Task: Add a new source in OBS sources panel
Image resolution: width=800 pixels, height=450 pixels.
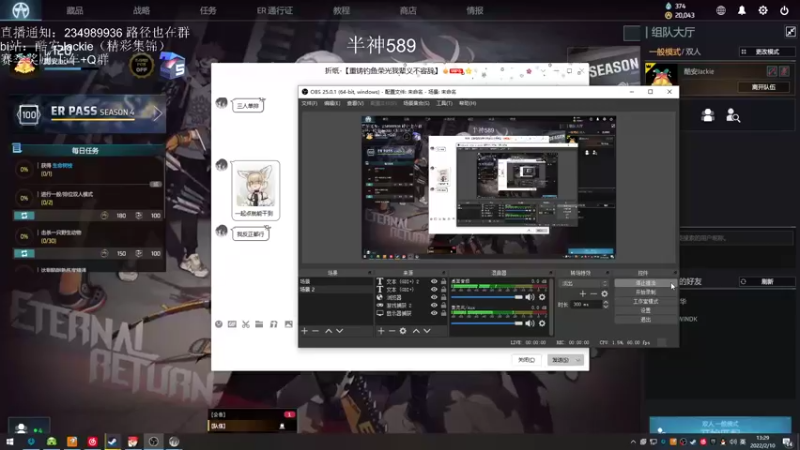Action: [381, 331]
